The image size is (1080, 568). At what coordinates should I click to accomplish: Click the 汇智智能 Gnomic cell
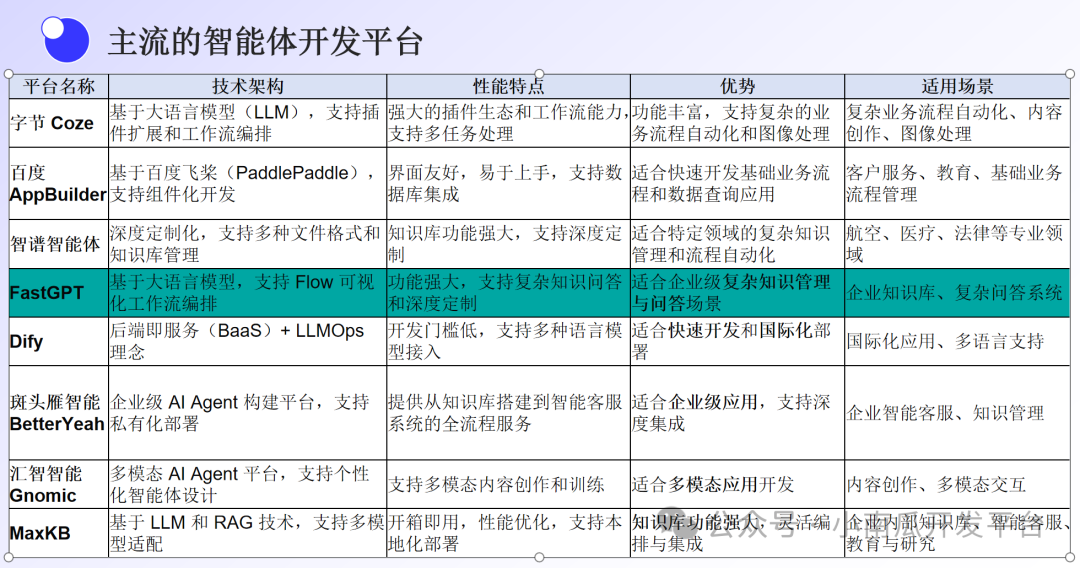click(59, 485)
